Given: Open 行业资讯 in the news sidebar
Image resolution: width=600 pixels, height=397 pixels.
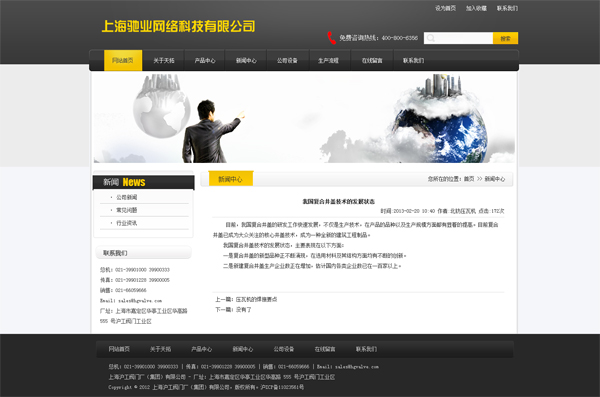Looking at the screenshot, I should 127,223.
